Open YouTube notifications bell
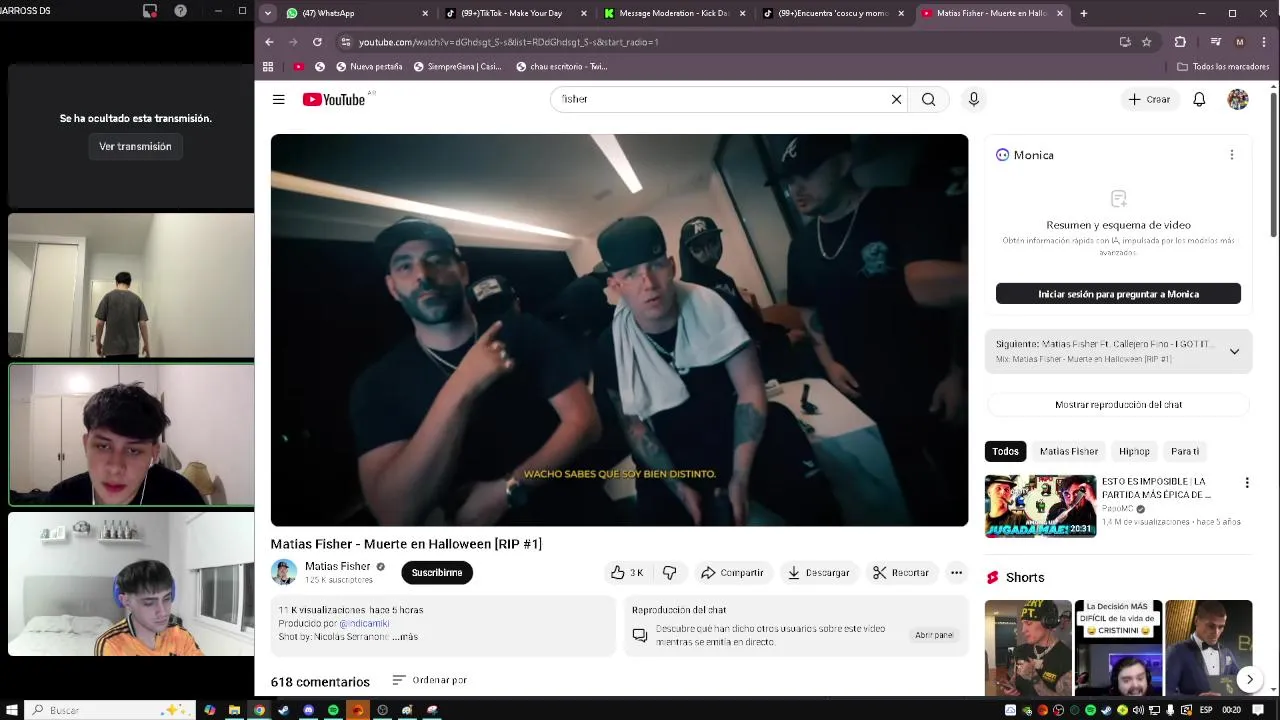 (x=1199, y=99)
